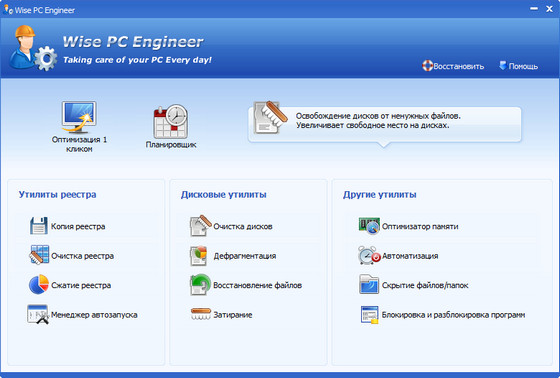Click the brush icon in description bubble

[x=270, y=117]
